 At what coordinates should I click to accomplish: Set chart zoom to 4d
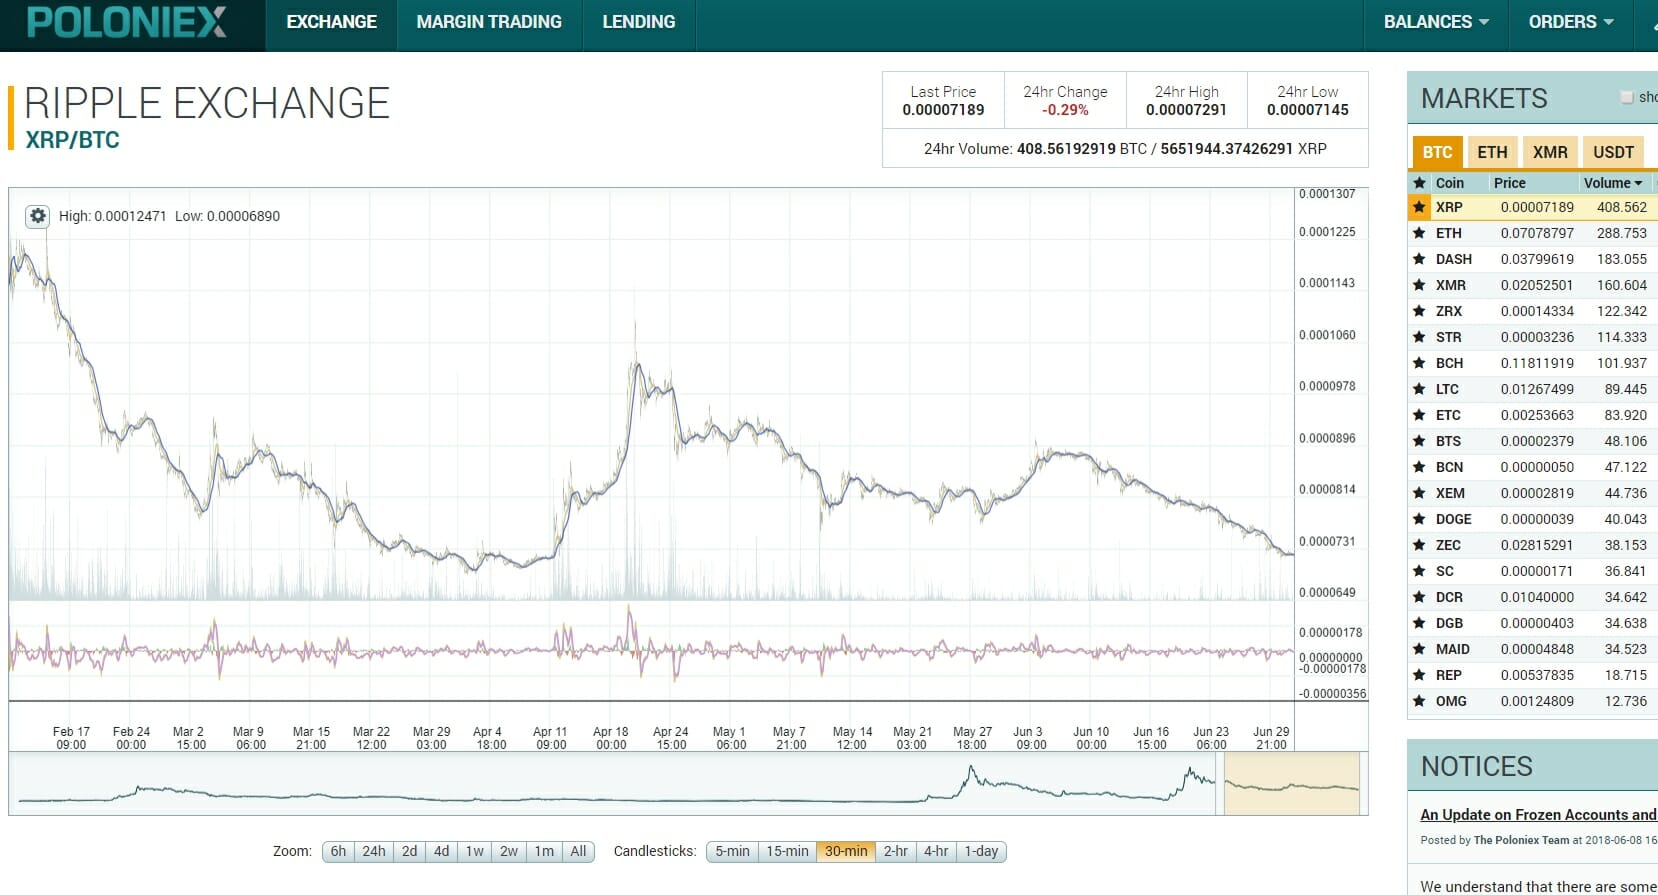441,851
